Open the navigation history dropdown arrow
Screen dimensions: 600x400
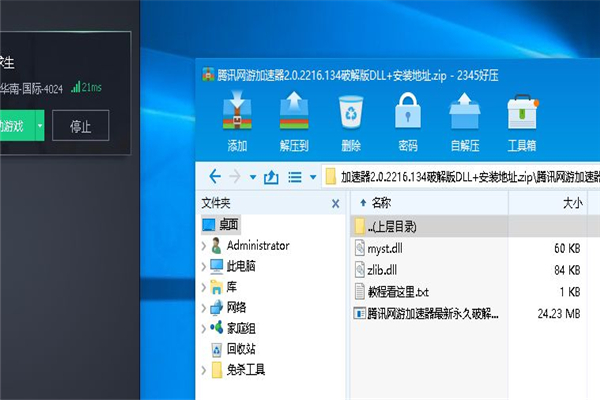click(253, 177)
